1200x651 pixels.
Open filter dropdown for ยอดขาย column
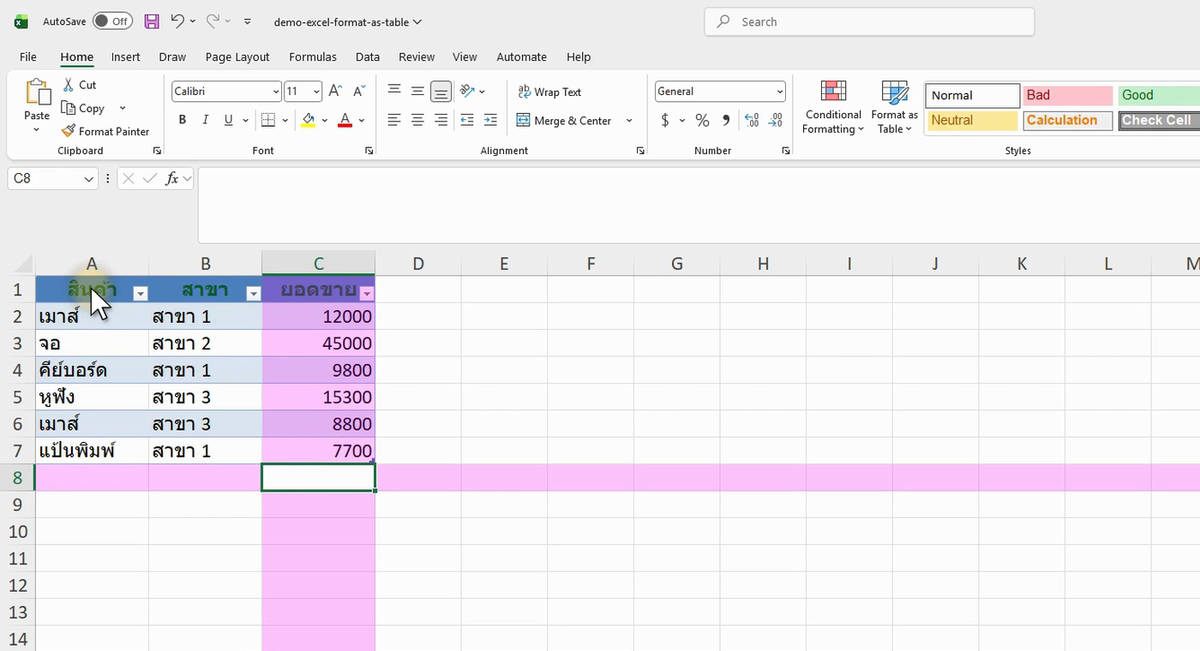point(367,293)
